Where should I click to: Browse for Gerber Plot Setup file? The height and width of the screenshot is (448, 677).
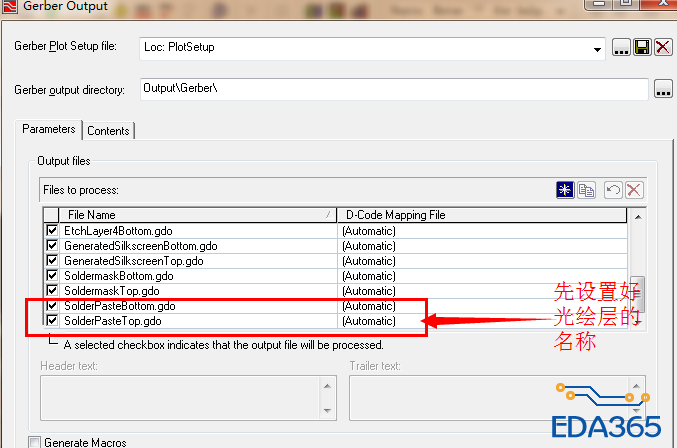621,47
